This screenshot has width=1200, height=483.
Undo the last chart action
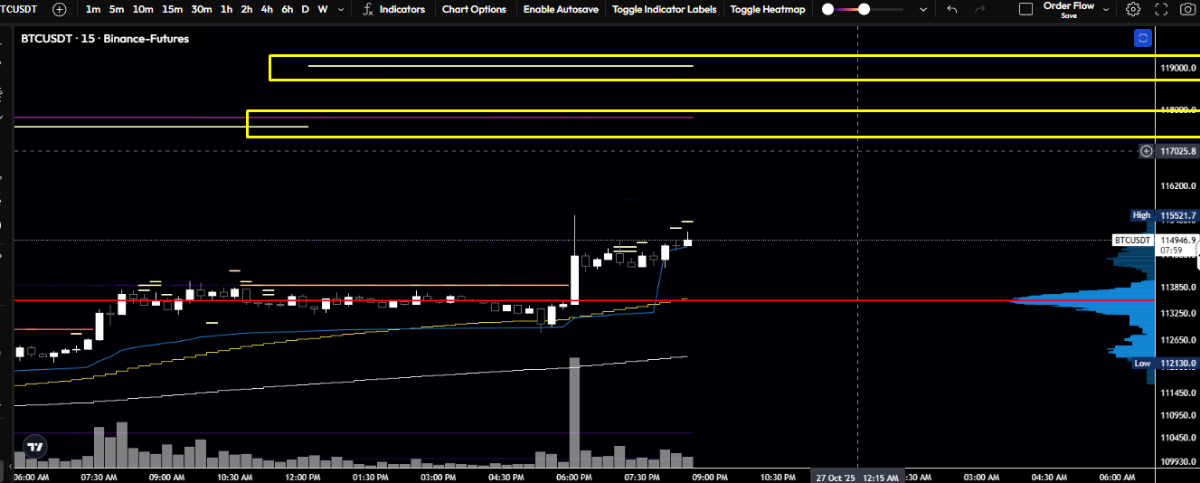[x=951, y=9]
